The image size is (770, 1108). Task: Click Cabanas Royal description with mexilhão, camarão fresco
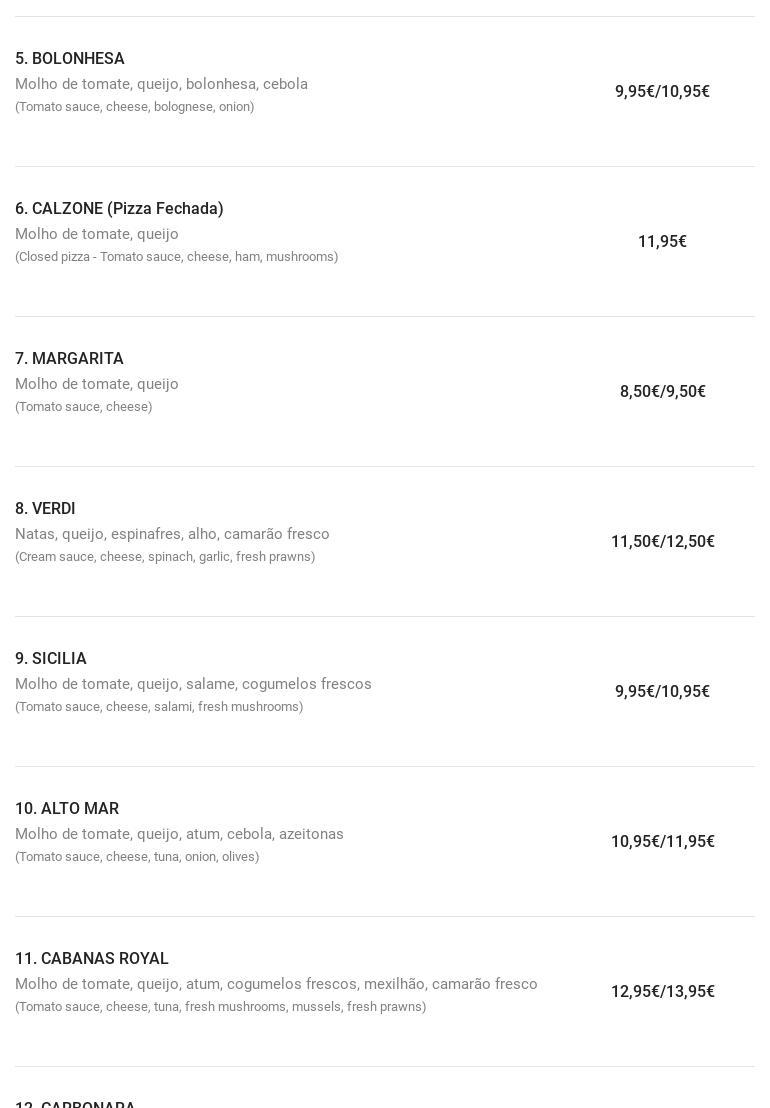[276, 984]
